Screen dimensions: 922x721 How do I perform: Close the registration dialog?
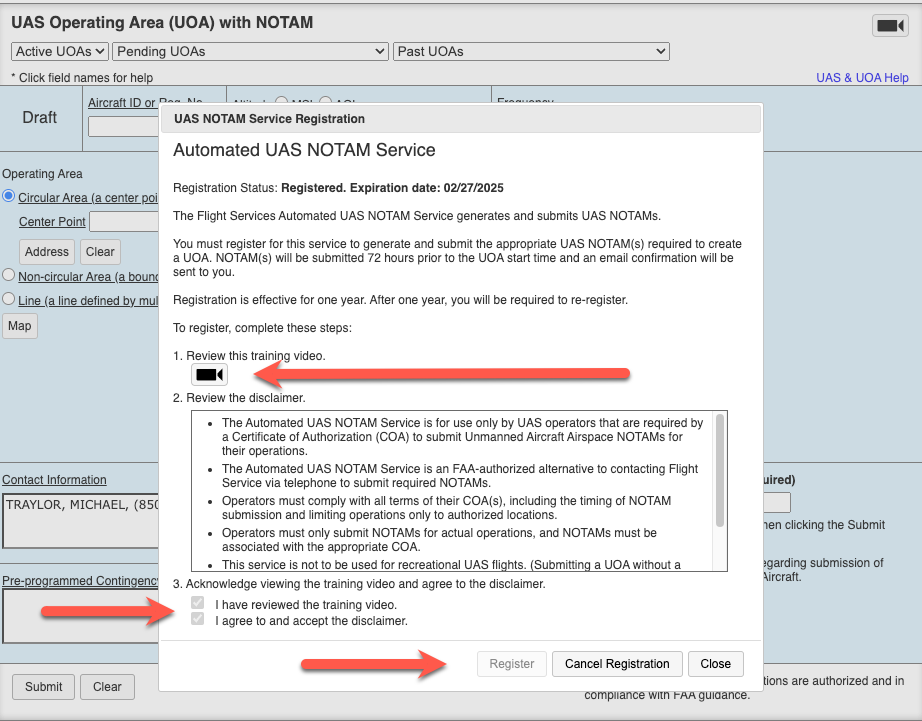pos(716,664)
